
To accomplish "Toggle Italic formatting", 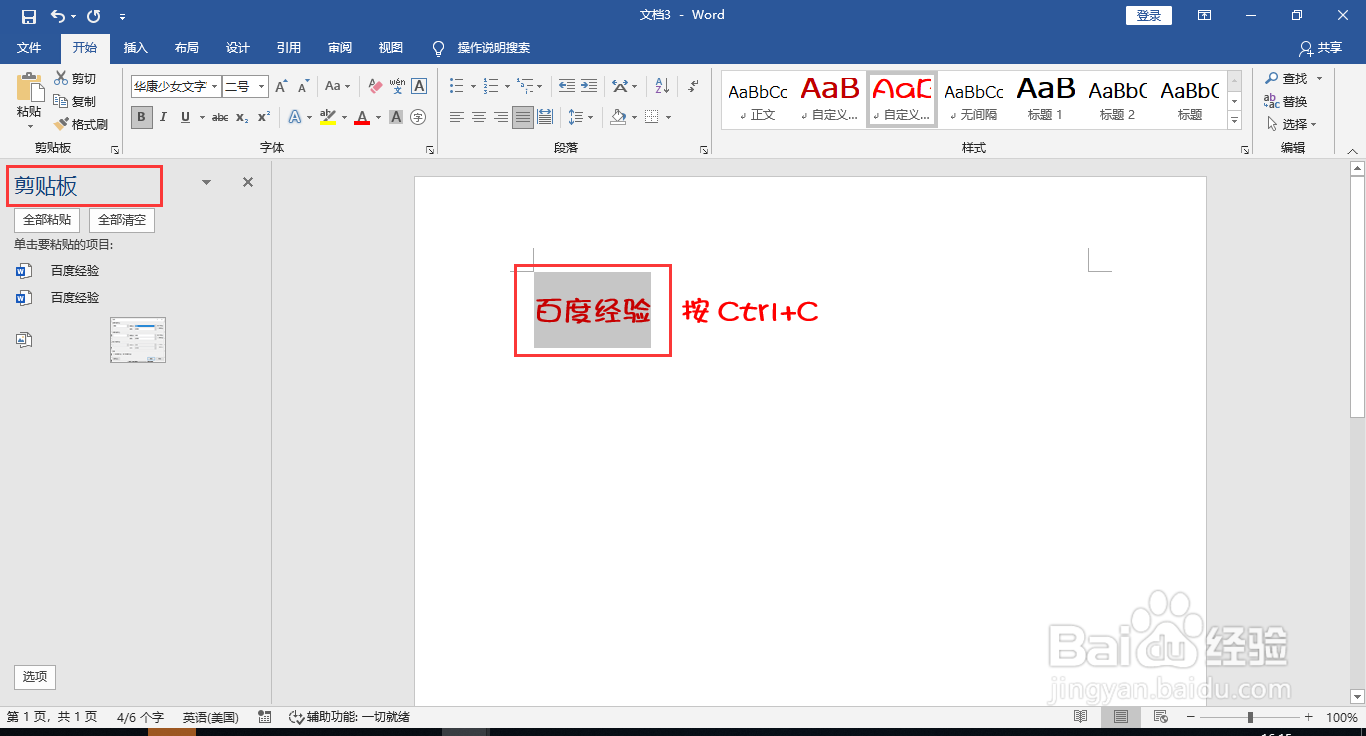I will pyautogui.click(x=163, y=117).
